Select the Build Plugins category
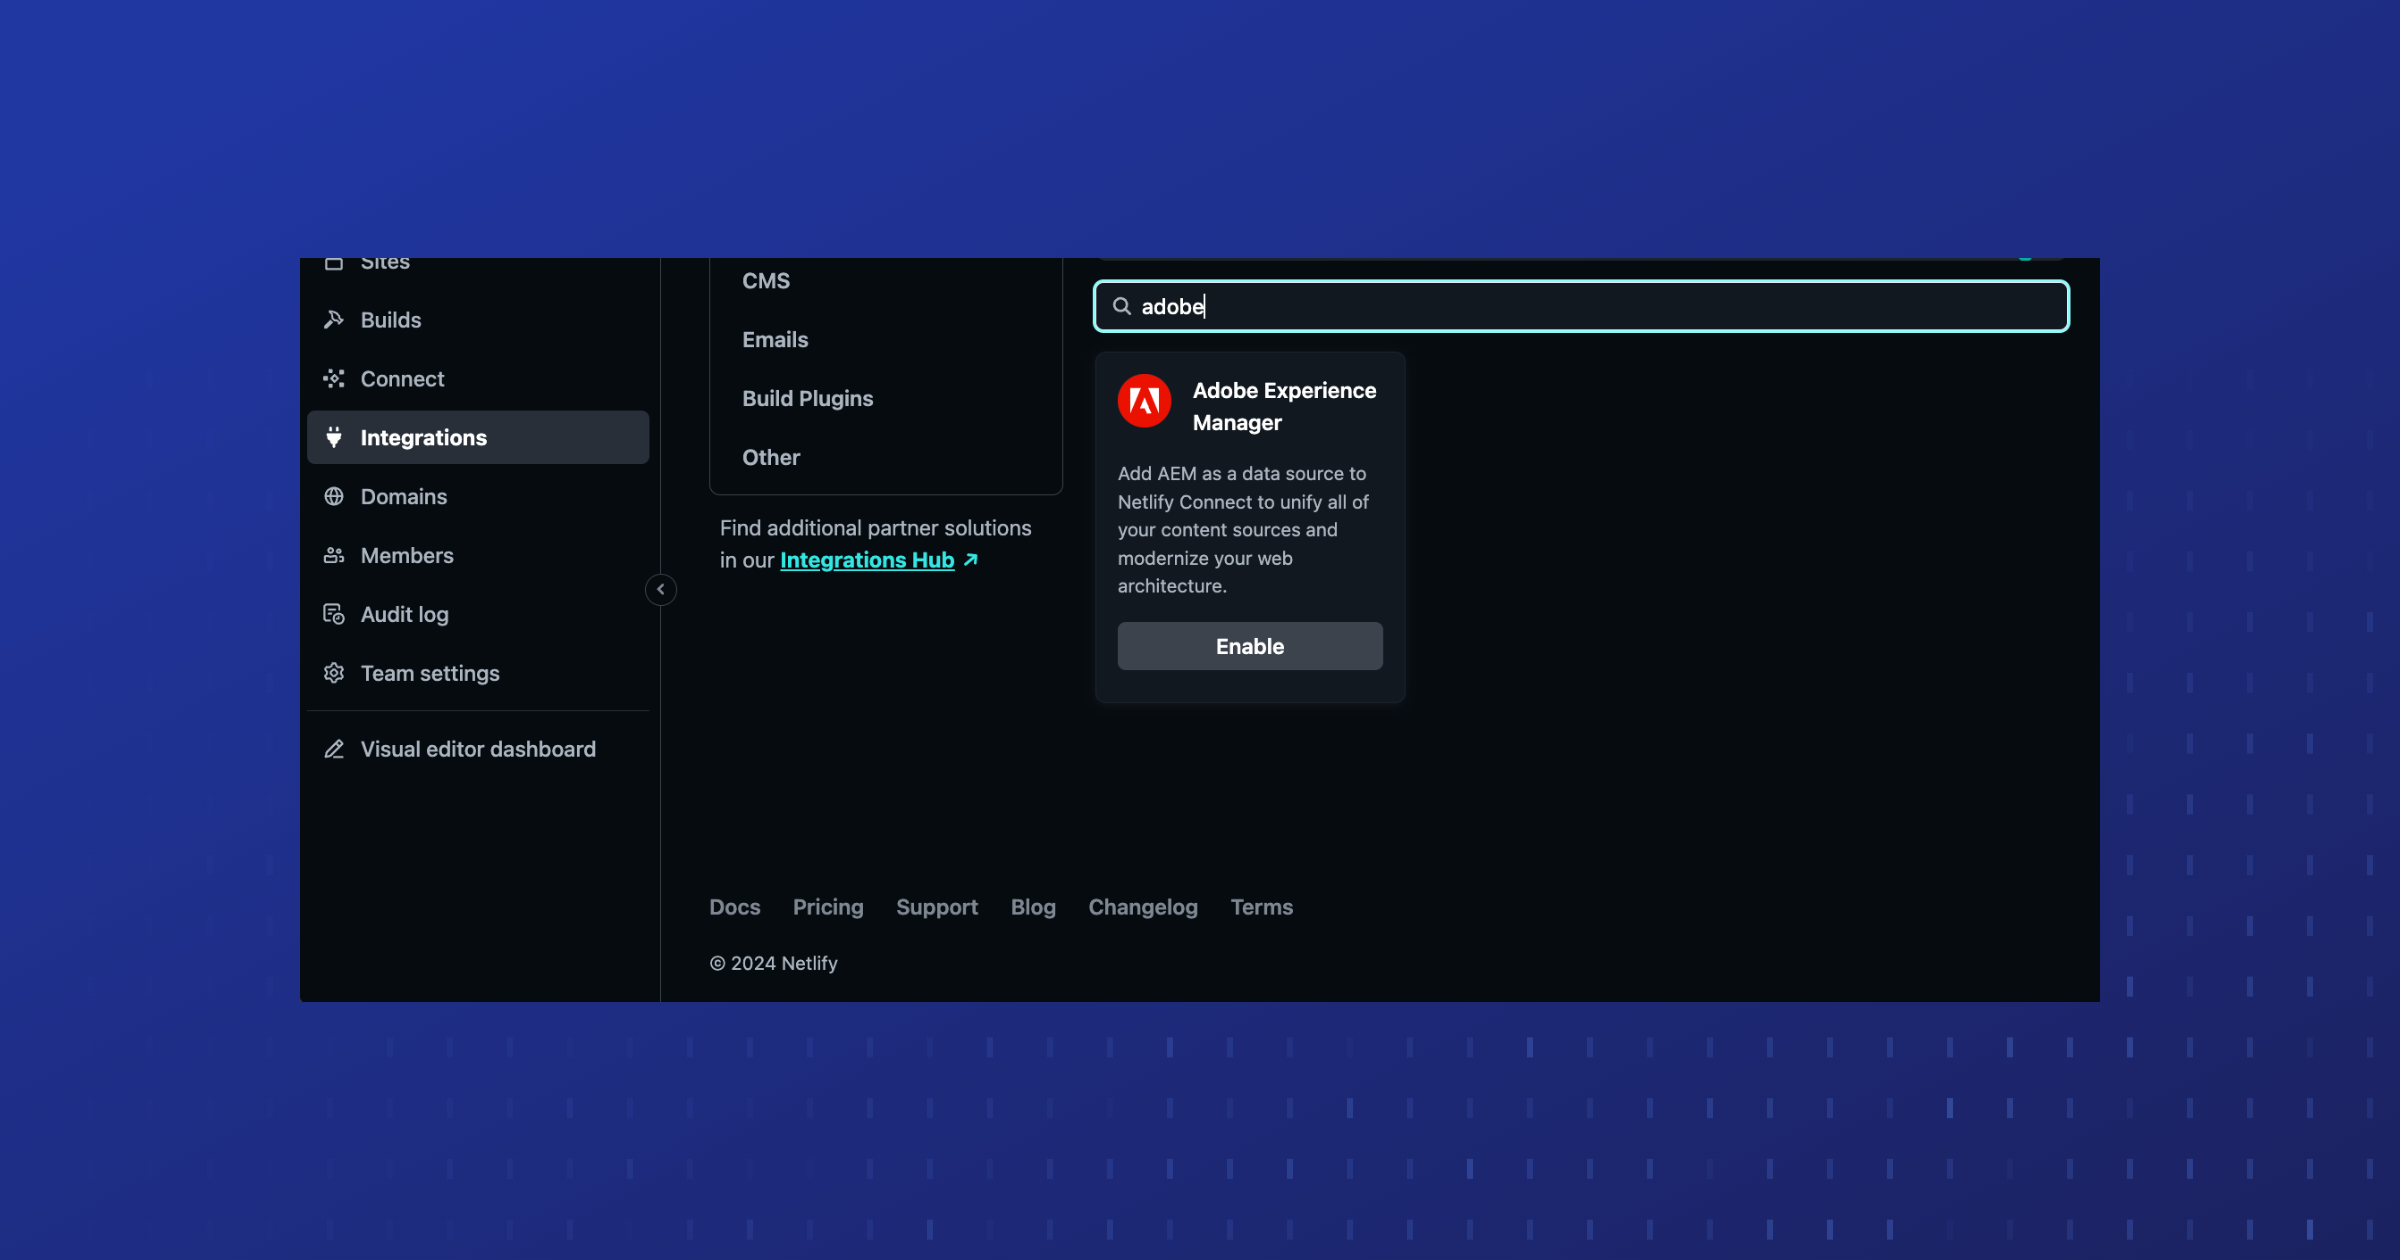 (807, 399)
